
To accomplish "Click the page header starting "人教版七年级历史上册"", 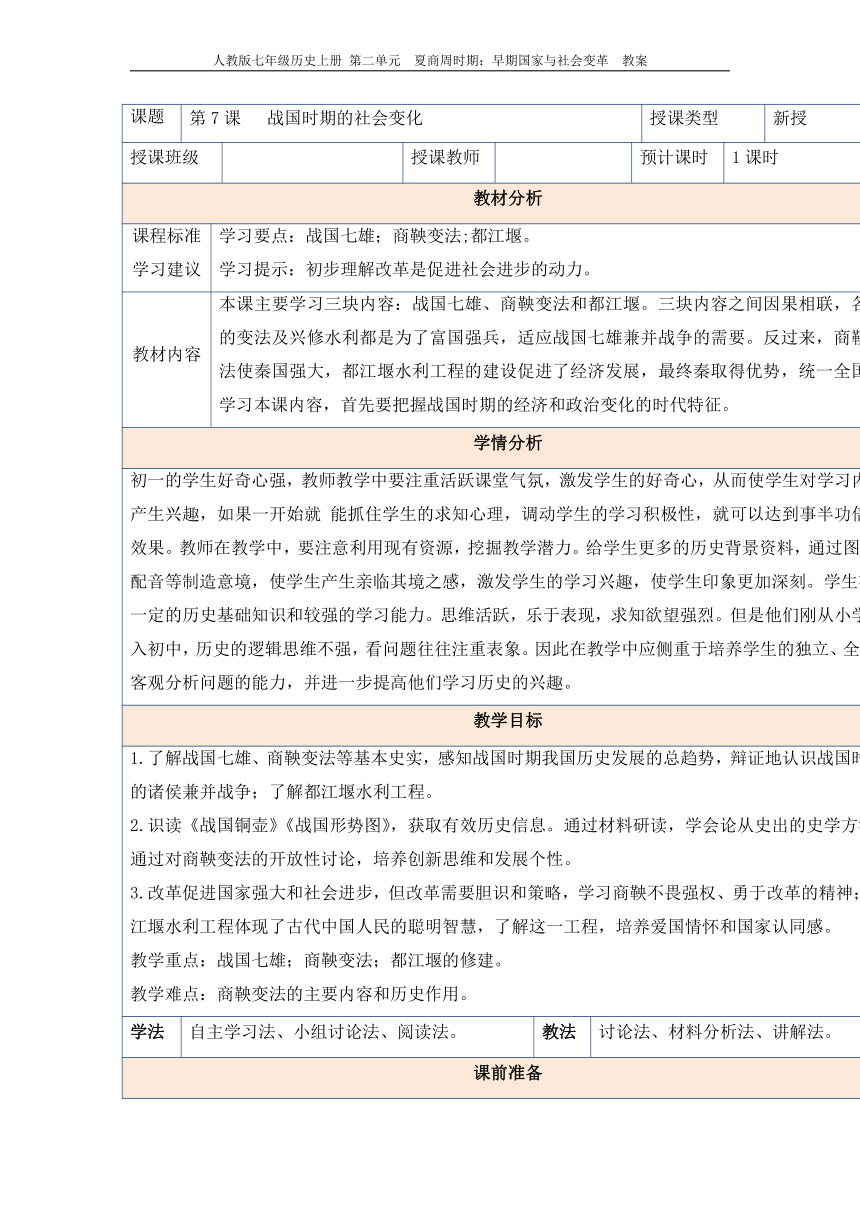I will click(x=430, y=60).
